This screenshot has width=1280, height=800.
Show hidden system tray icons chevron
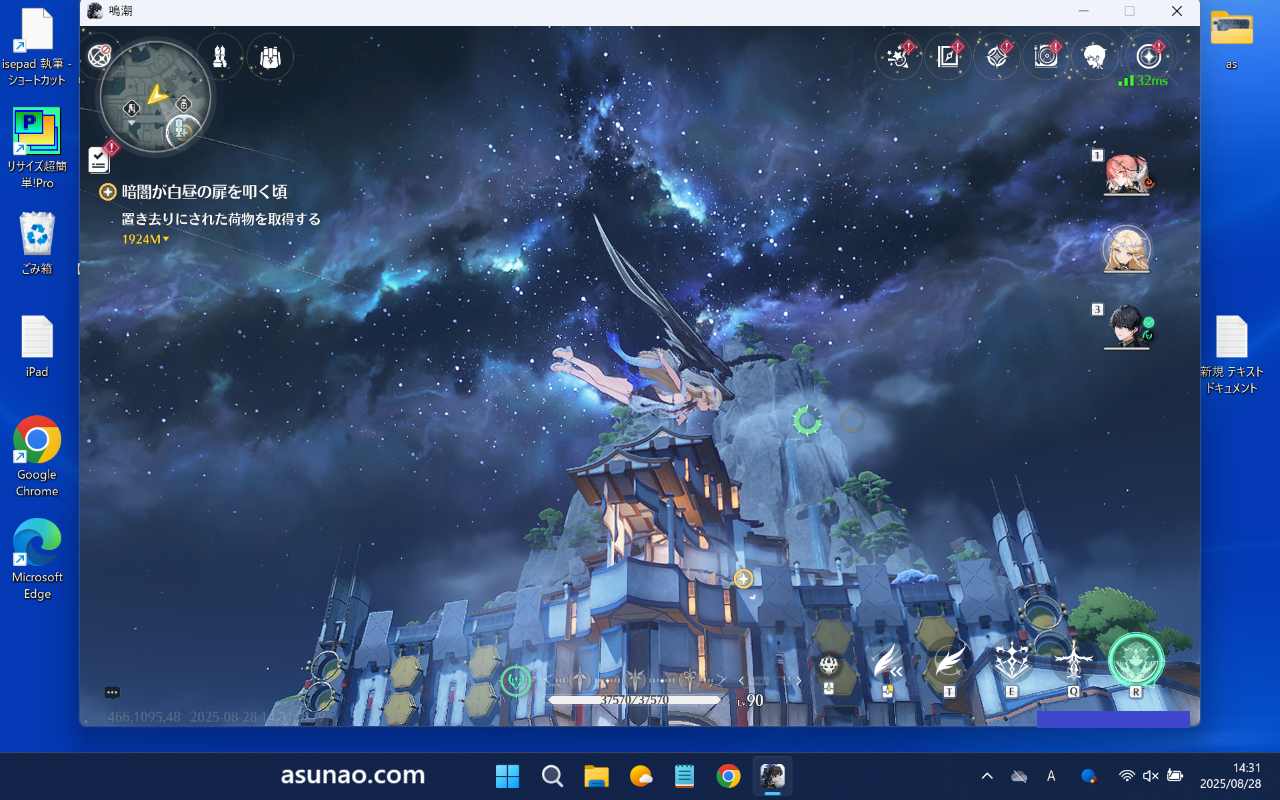[x=987, y=776]
